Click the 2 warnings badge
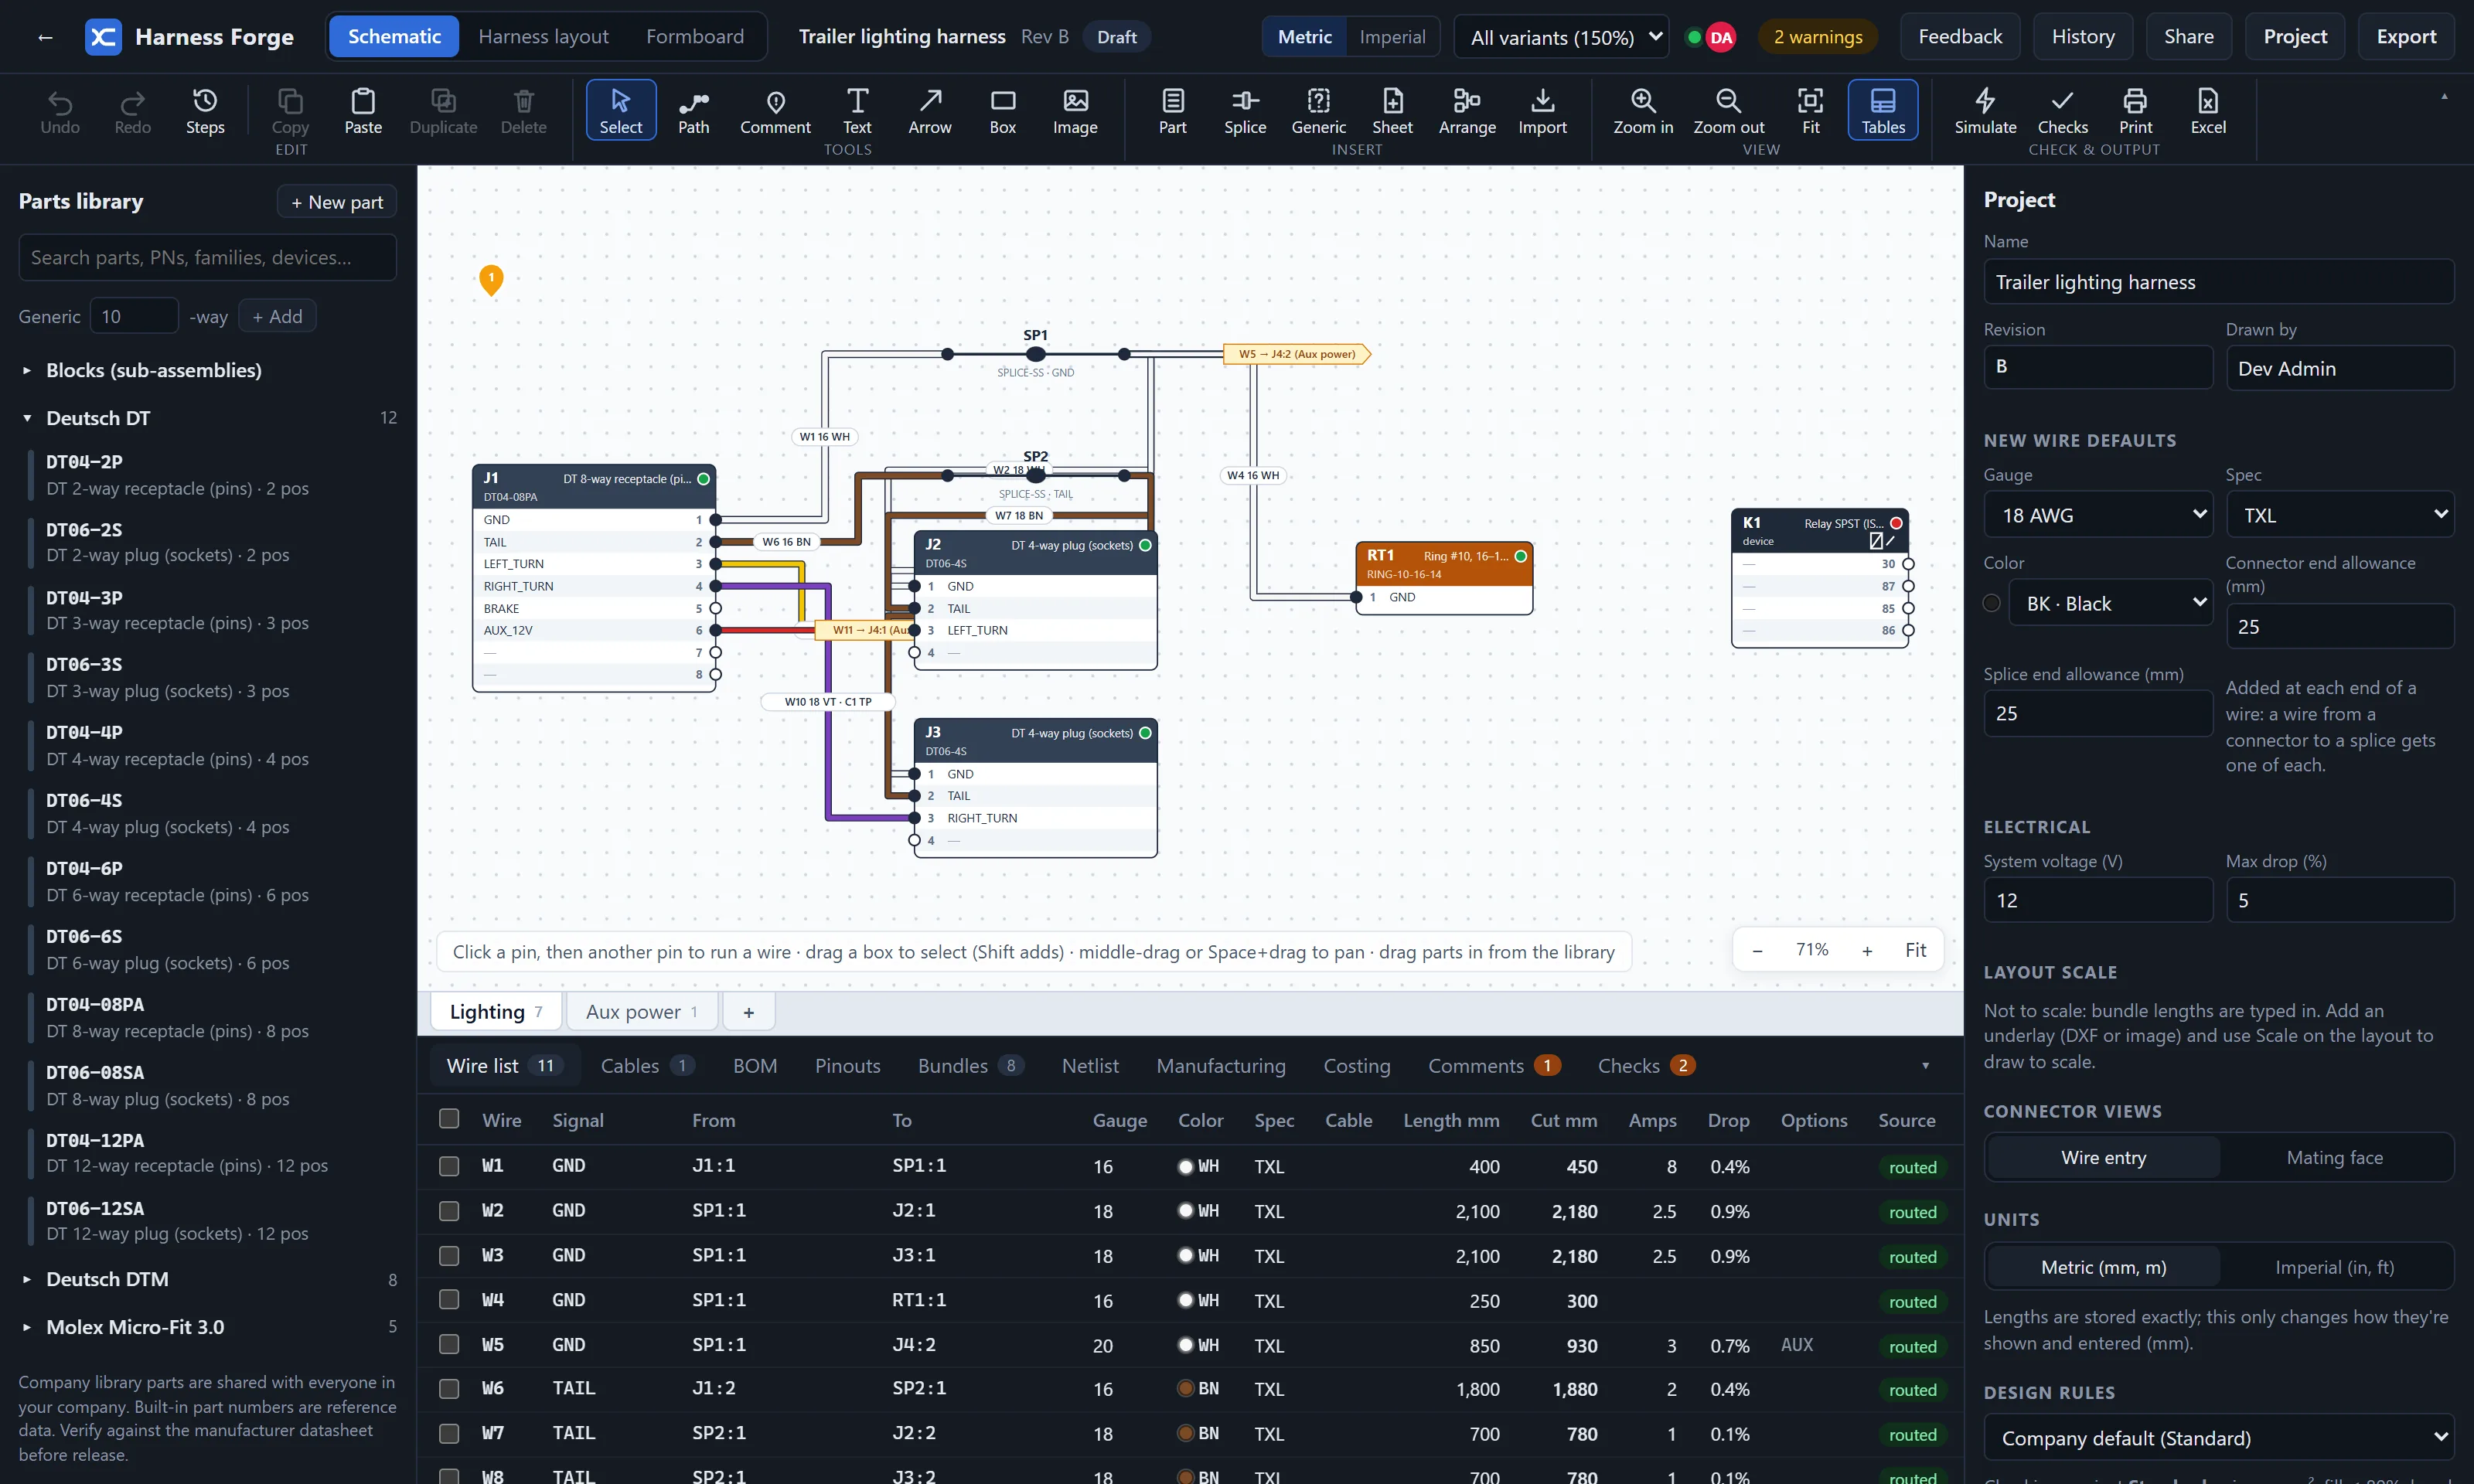This screenshot has height=1484, width=2474. pyautogui.click(x=1817, y=37)
